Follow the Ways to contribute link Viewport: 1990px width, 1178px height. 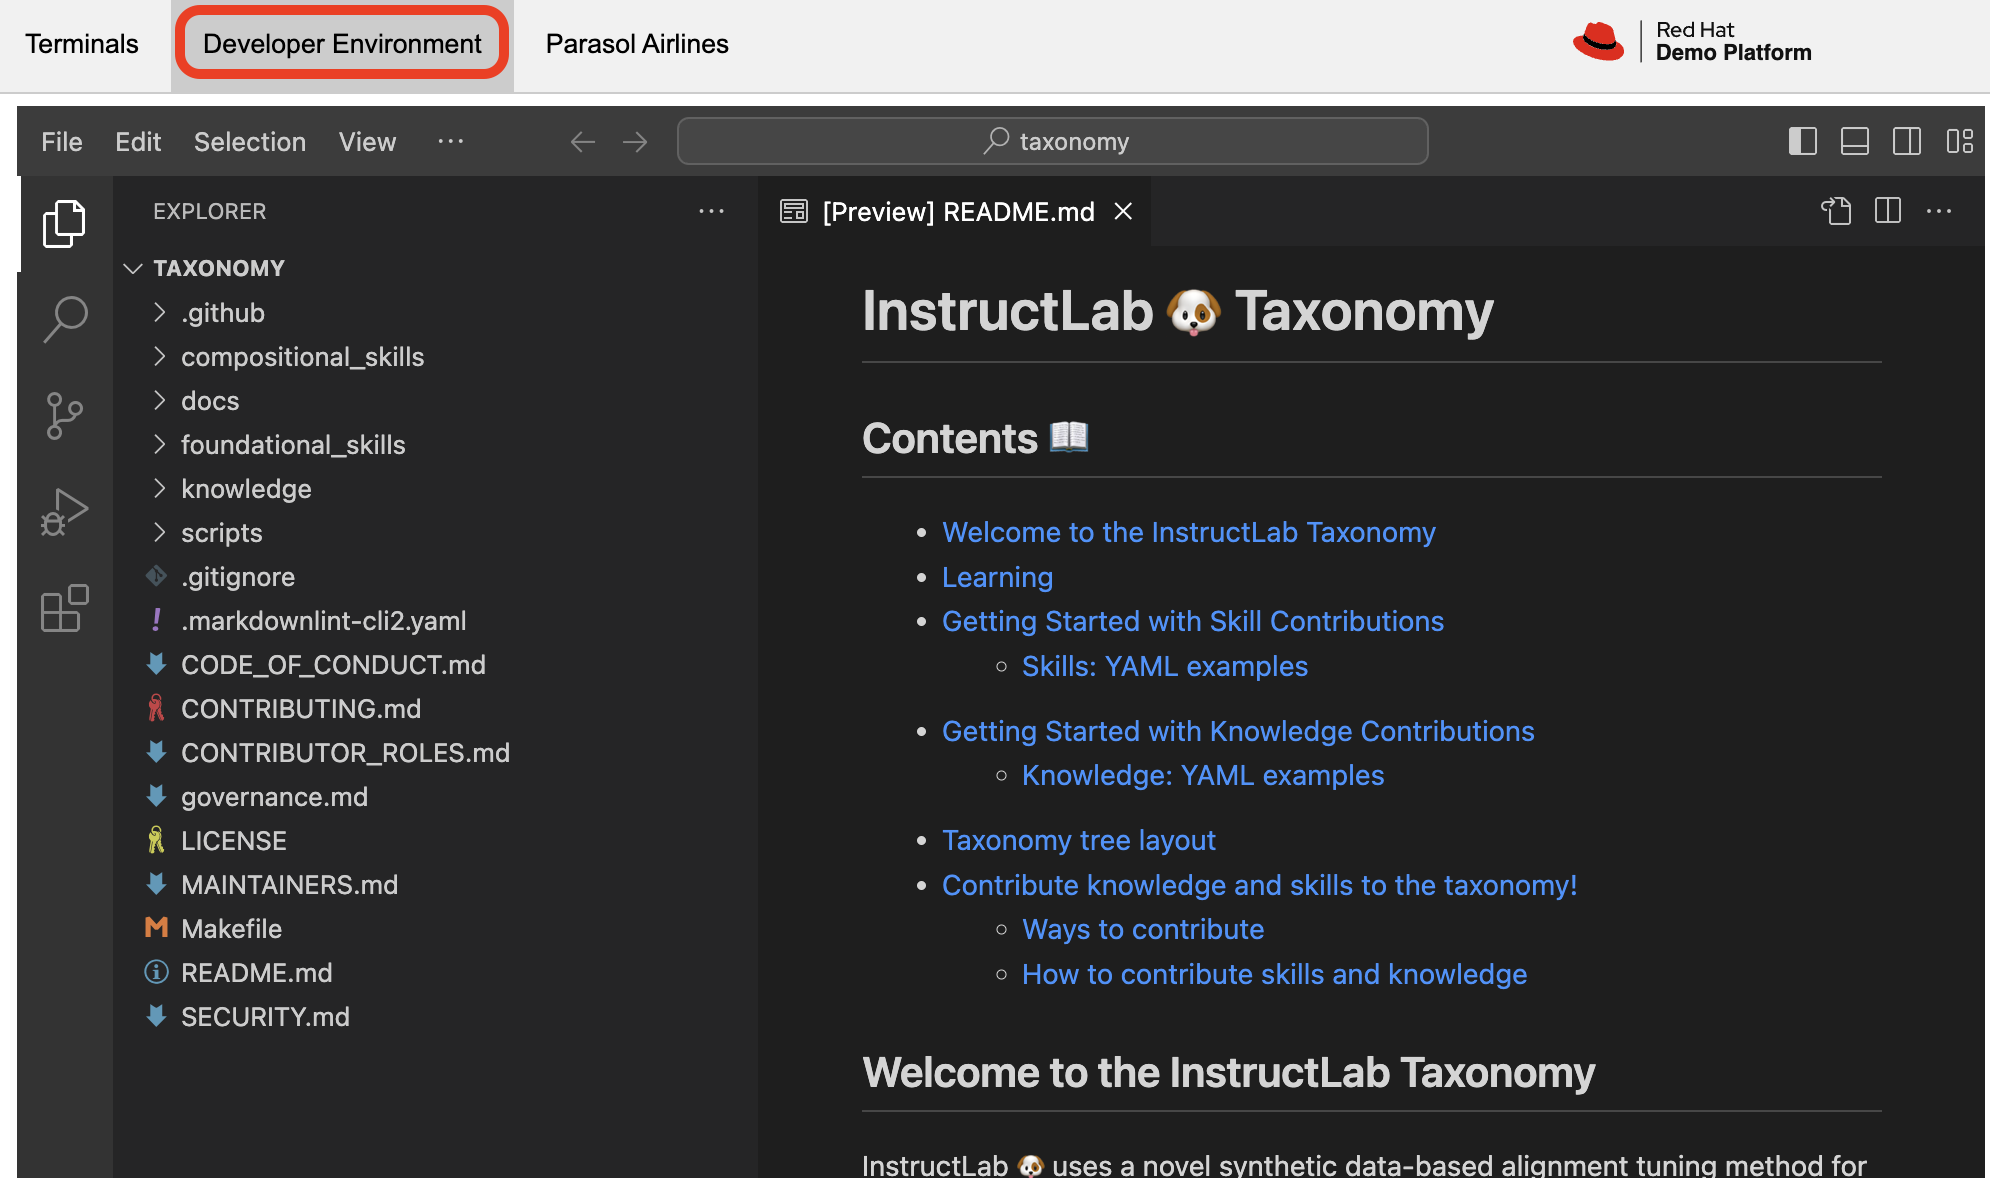point(1143,929)
